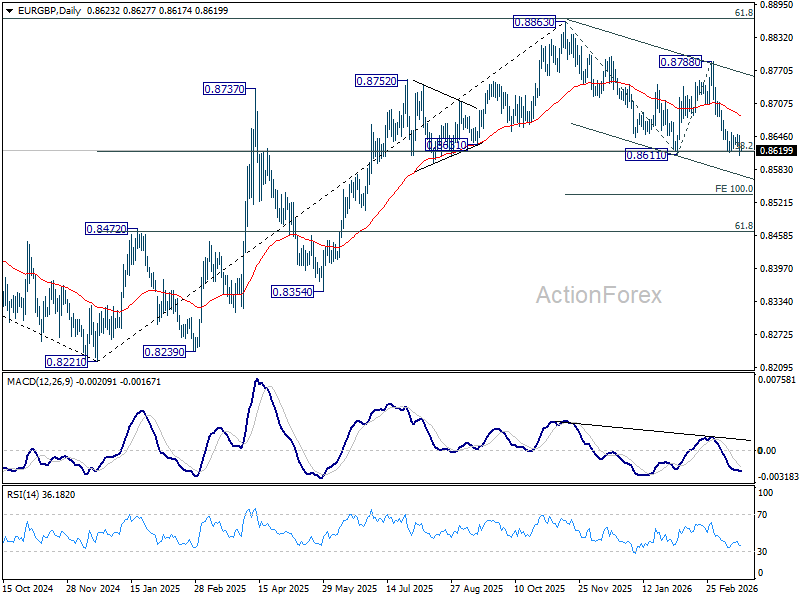
Task: Click the 28 Nov 2024 date label
Action: (93, 588)
